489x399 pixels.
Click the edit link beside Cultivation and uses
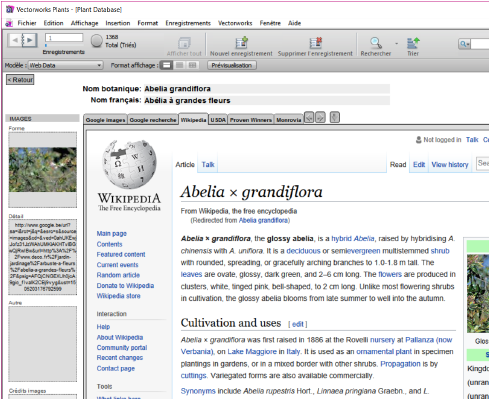pyautogui.click(x=298, y=324)
